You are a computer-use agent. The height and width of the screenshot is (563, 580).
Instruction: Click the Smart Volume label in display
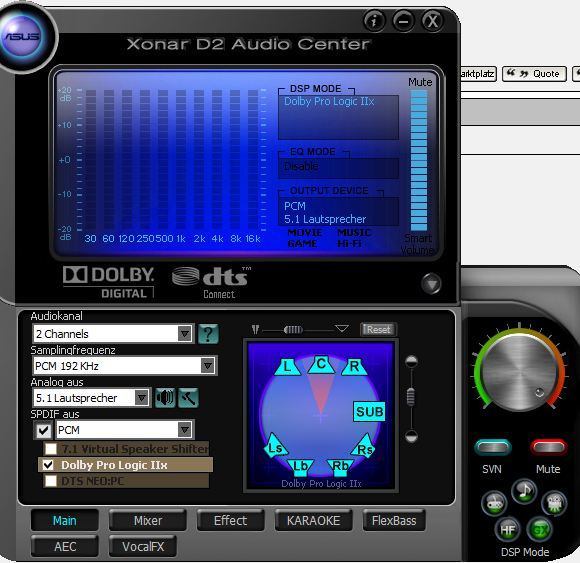418,244
